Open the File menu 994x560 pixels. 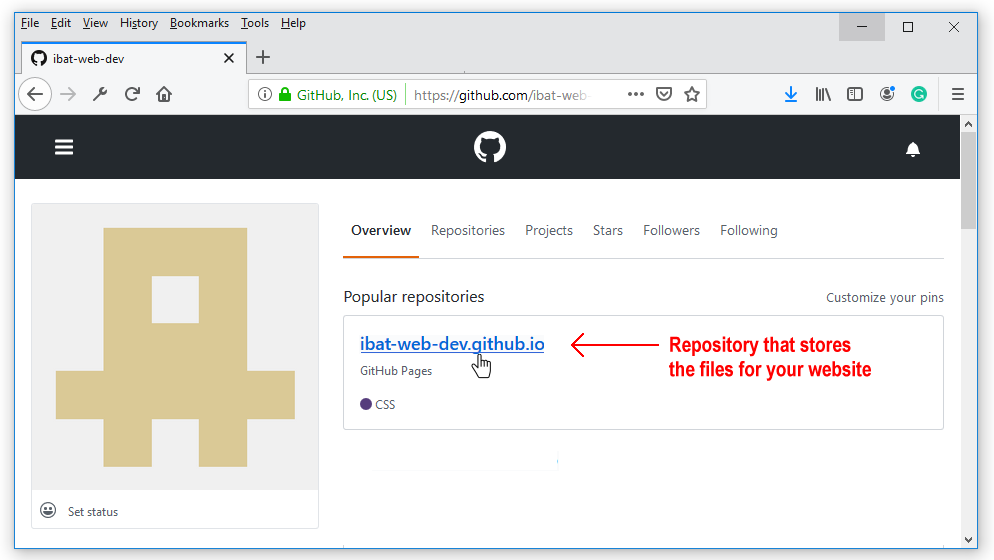click(30, 23)
